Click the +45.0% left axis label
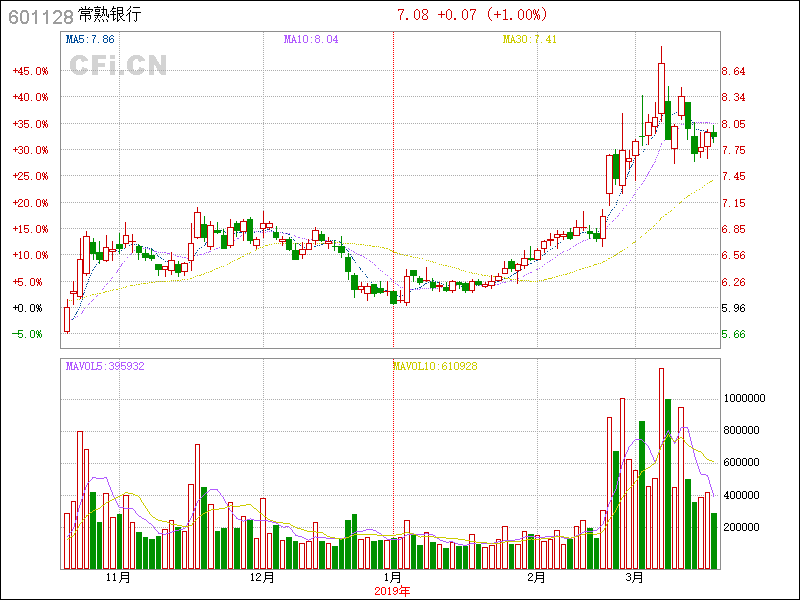 point(30,71)
